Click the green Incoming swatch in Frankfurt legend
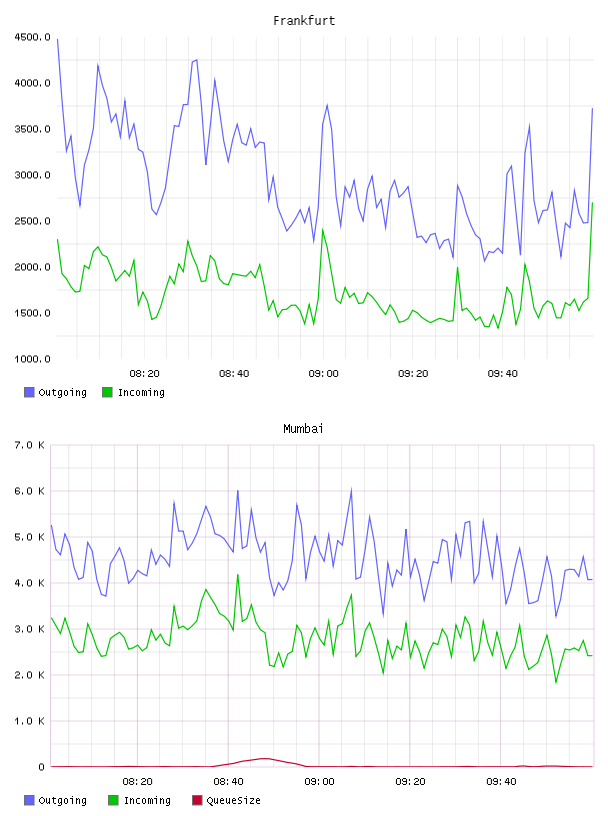This screenshot has width=608, height=816. pos(107,392)
